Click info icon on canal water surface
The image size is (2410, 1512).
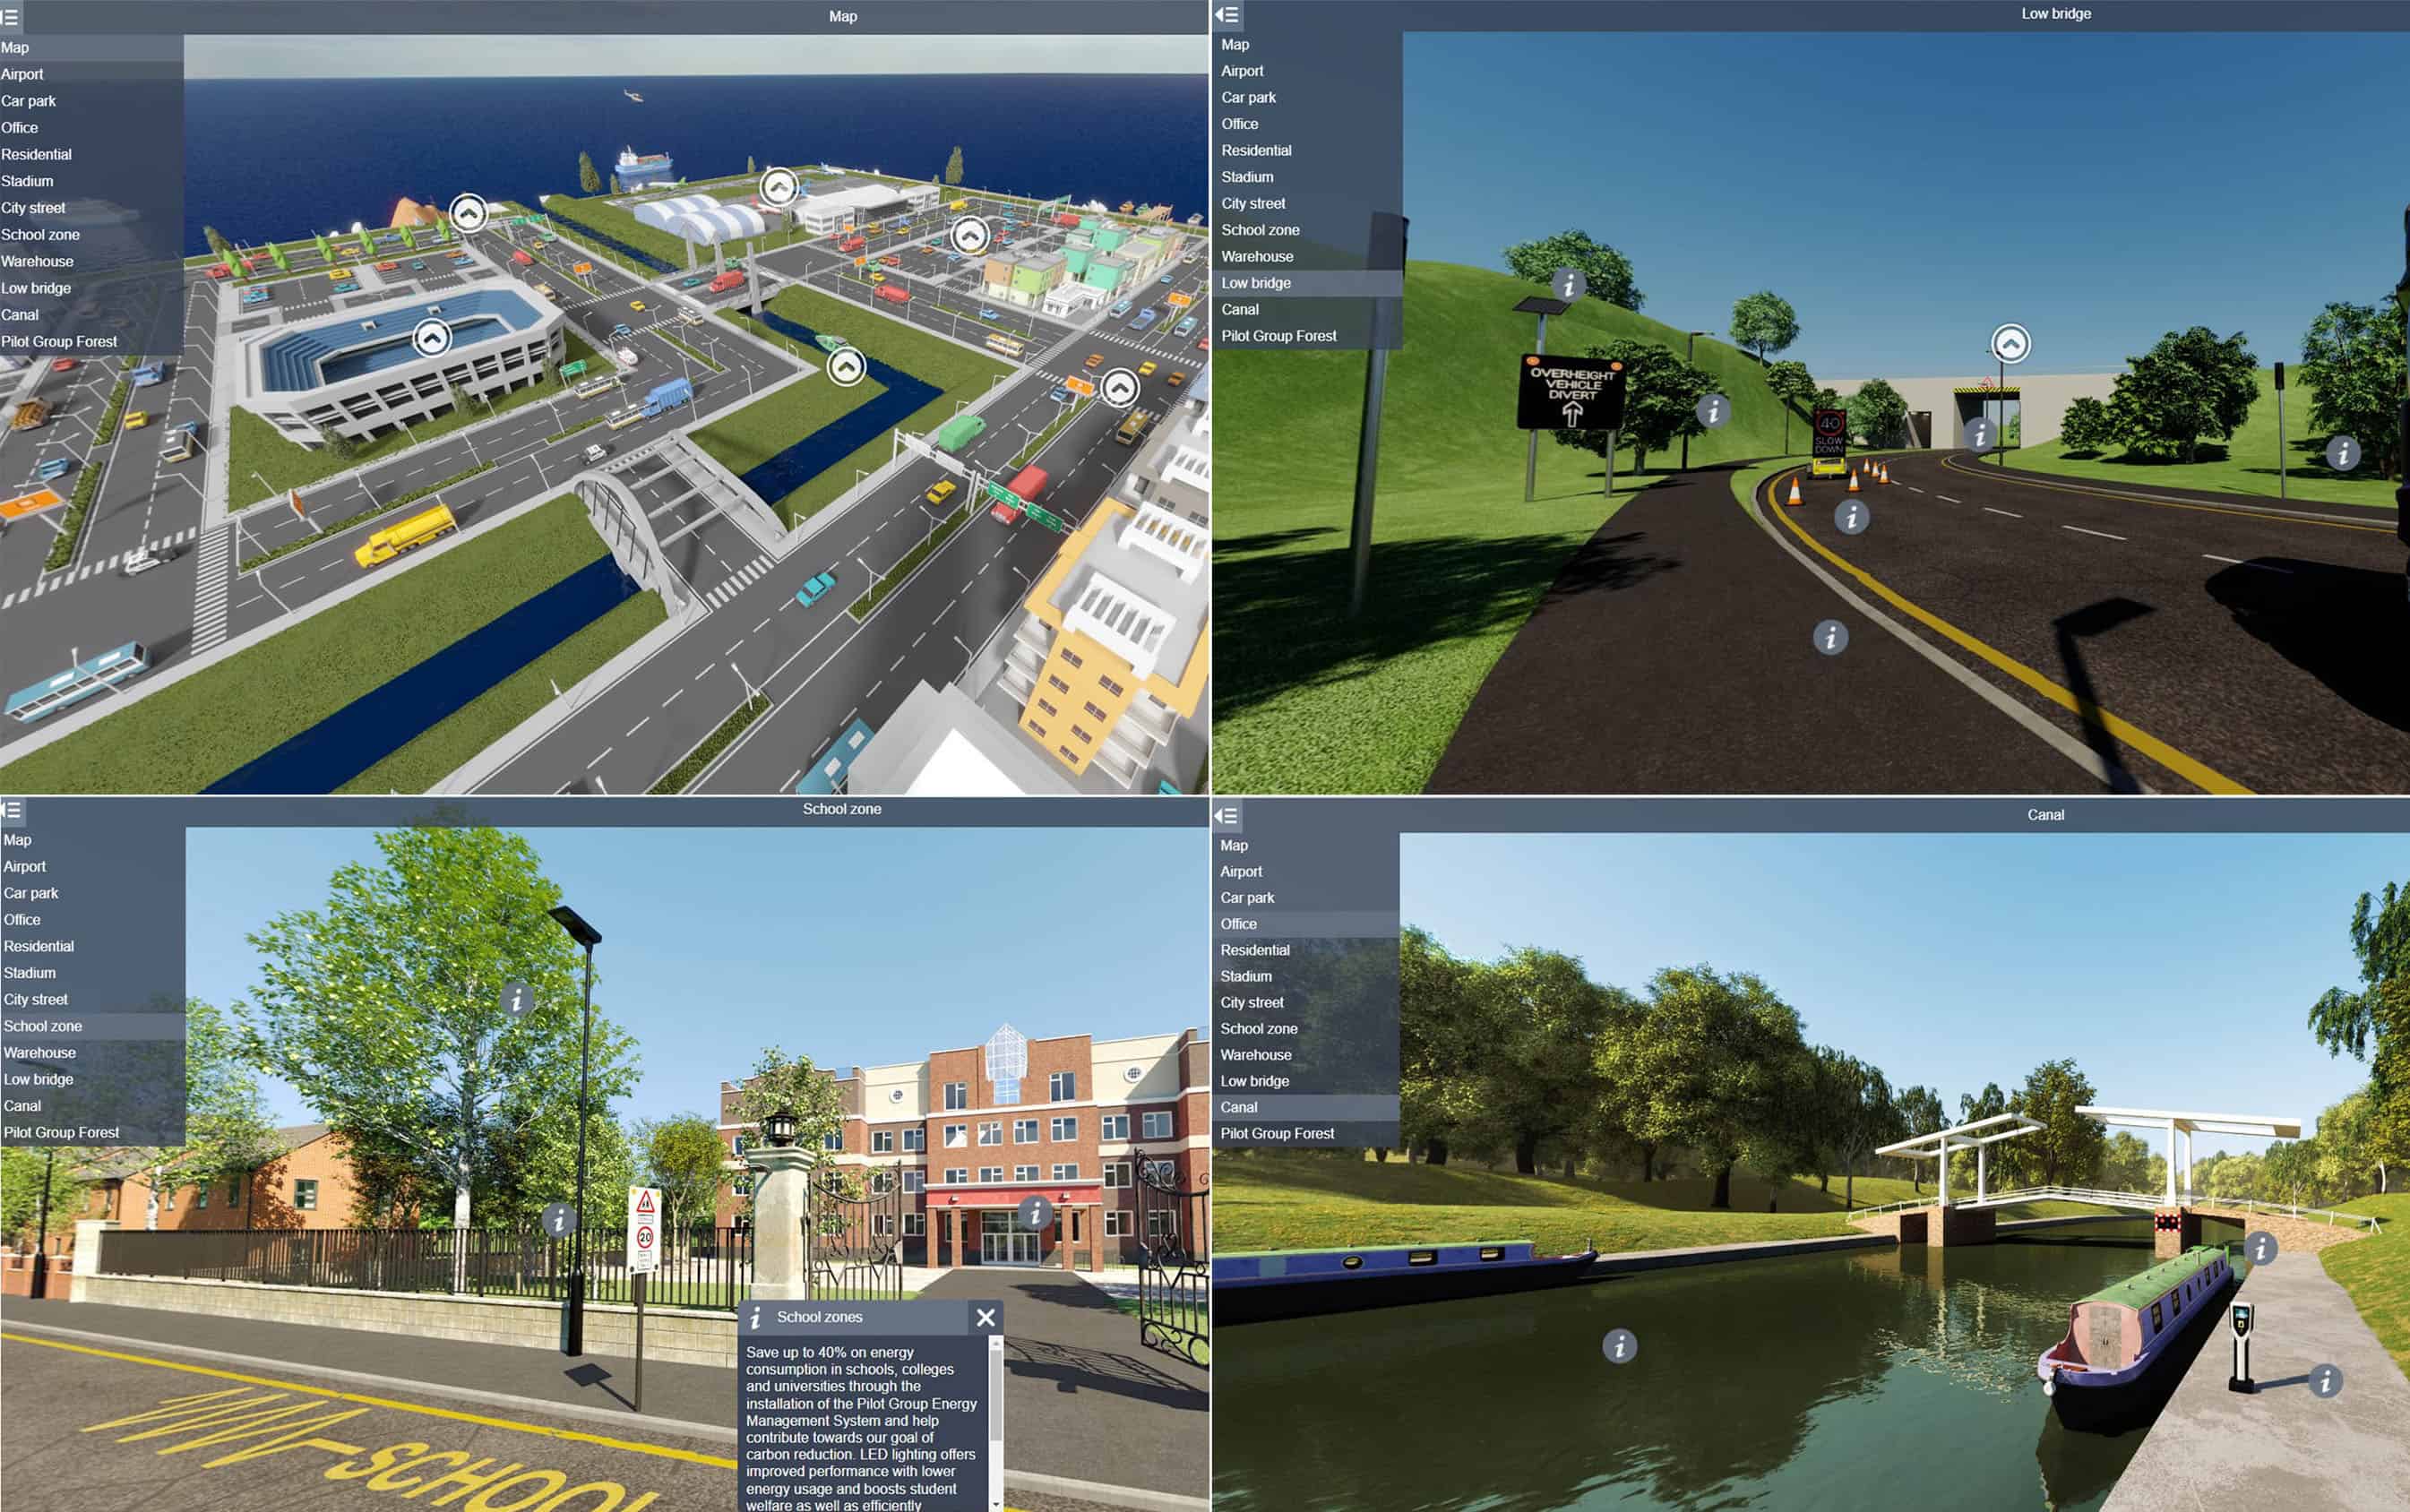1619,1346
